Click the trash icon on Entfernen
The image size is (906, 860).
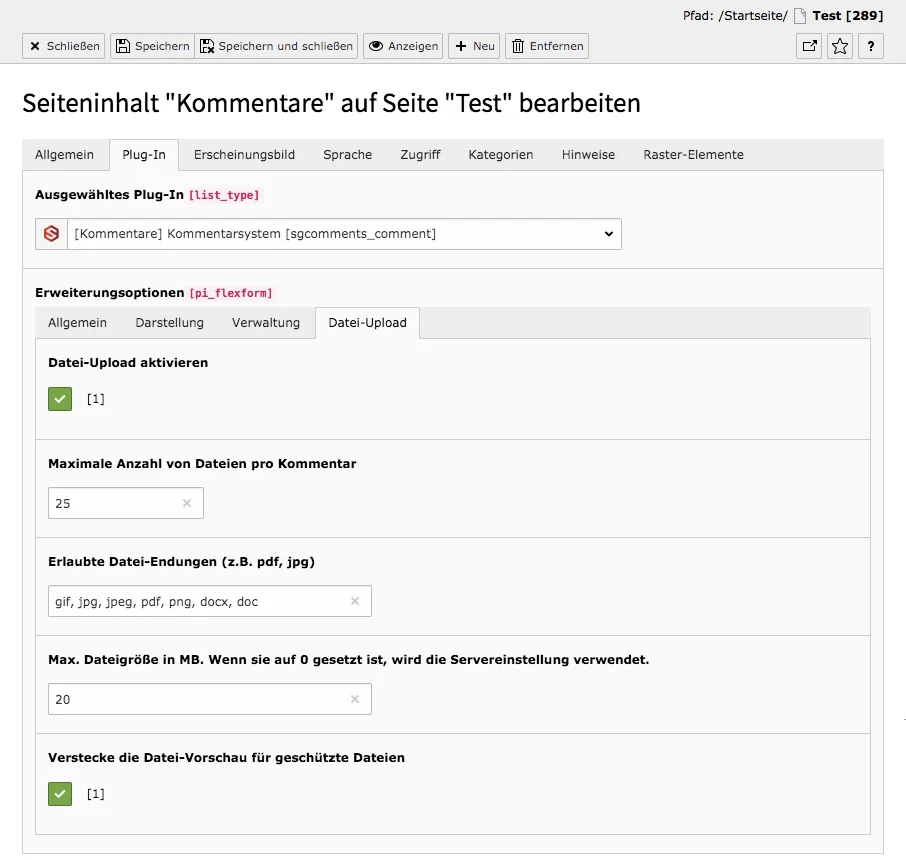[518, 46]
